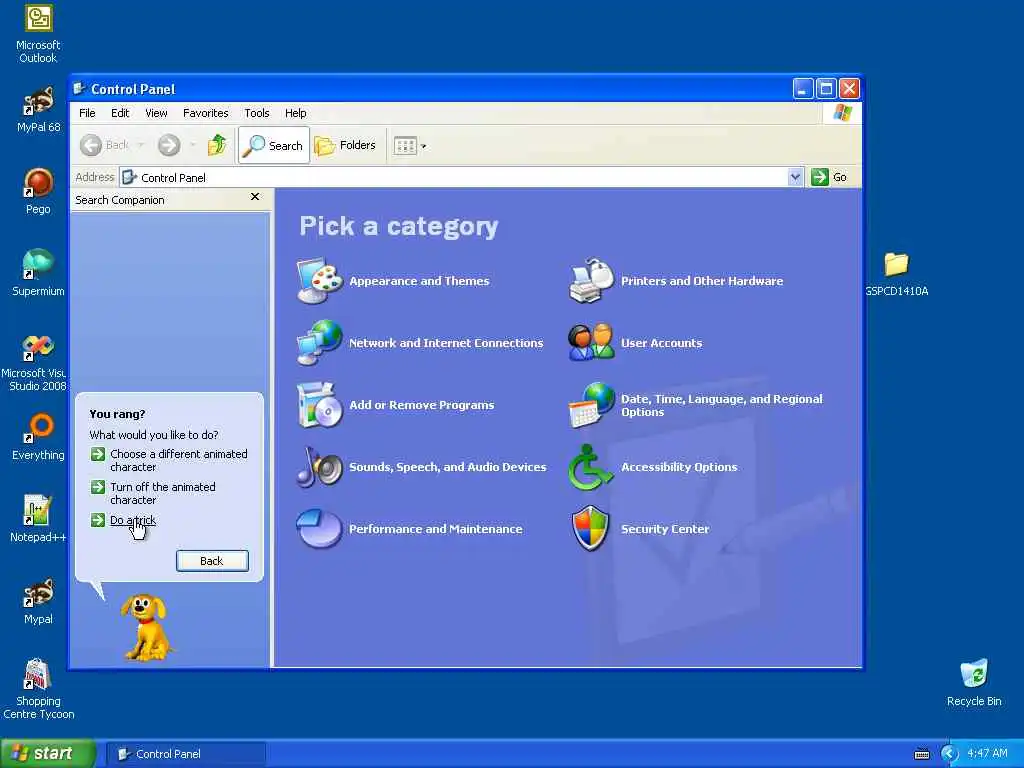Click Appearance and Themes text link
Viewport: 1024px width, 768px height.
419,281
